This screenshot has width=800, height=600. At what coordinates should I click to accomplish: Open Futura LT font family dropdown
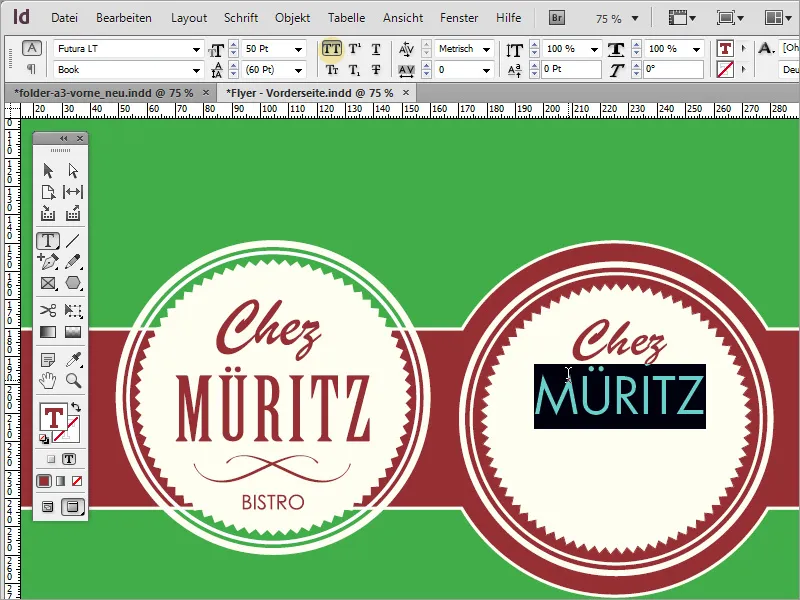196,49
